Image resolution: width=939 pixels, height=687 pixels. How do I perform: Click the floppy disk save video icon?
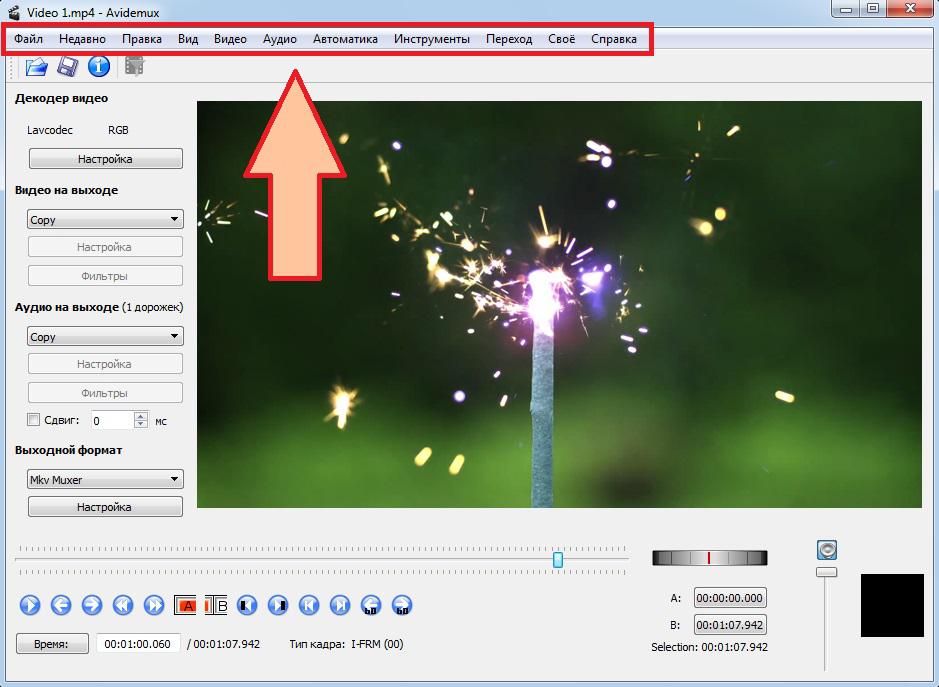tap(67, 67)
